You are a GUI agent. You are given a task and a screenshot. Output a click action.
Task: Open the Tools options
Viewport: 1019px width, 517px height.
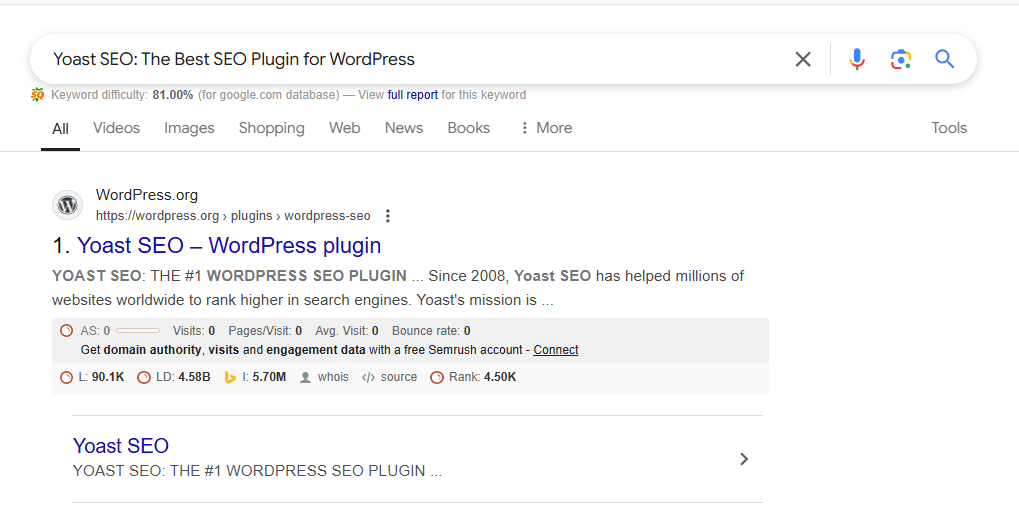point(948,128)
